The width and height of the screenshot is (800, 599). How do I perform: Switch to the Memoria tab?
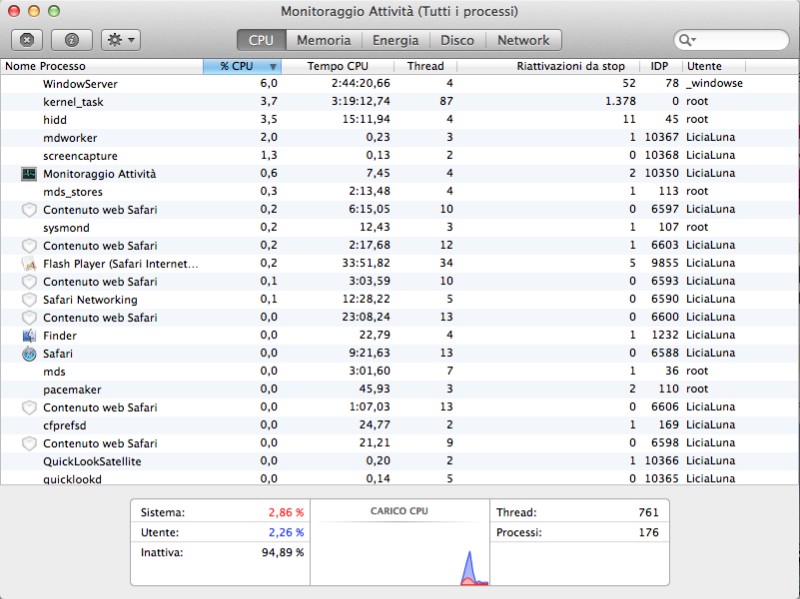tap(324, 40)
